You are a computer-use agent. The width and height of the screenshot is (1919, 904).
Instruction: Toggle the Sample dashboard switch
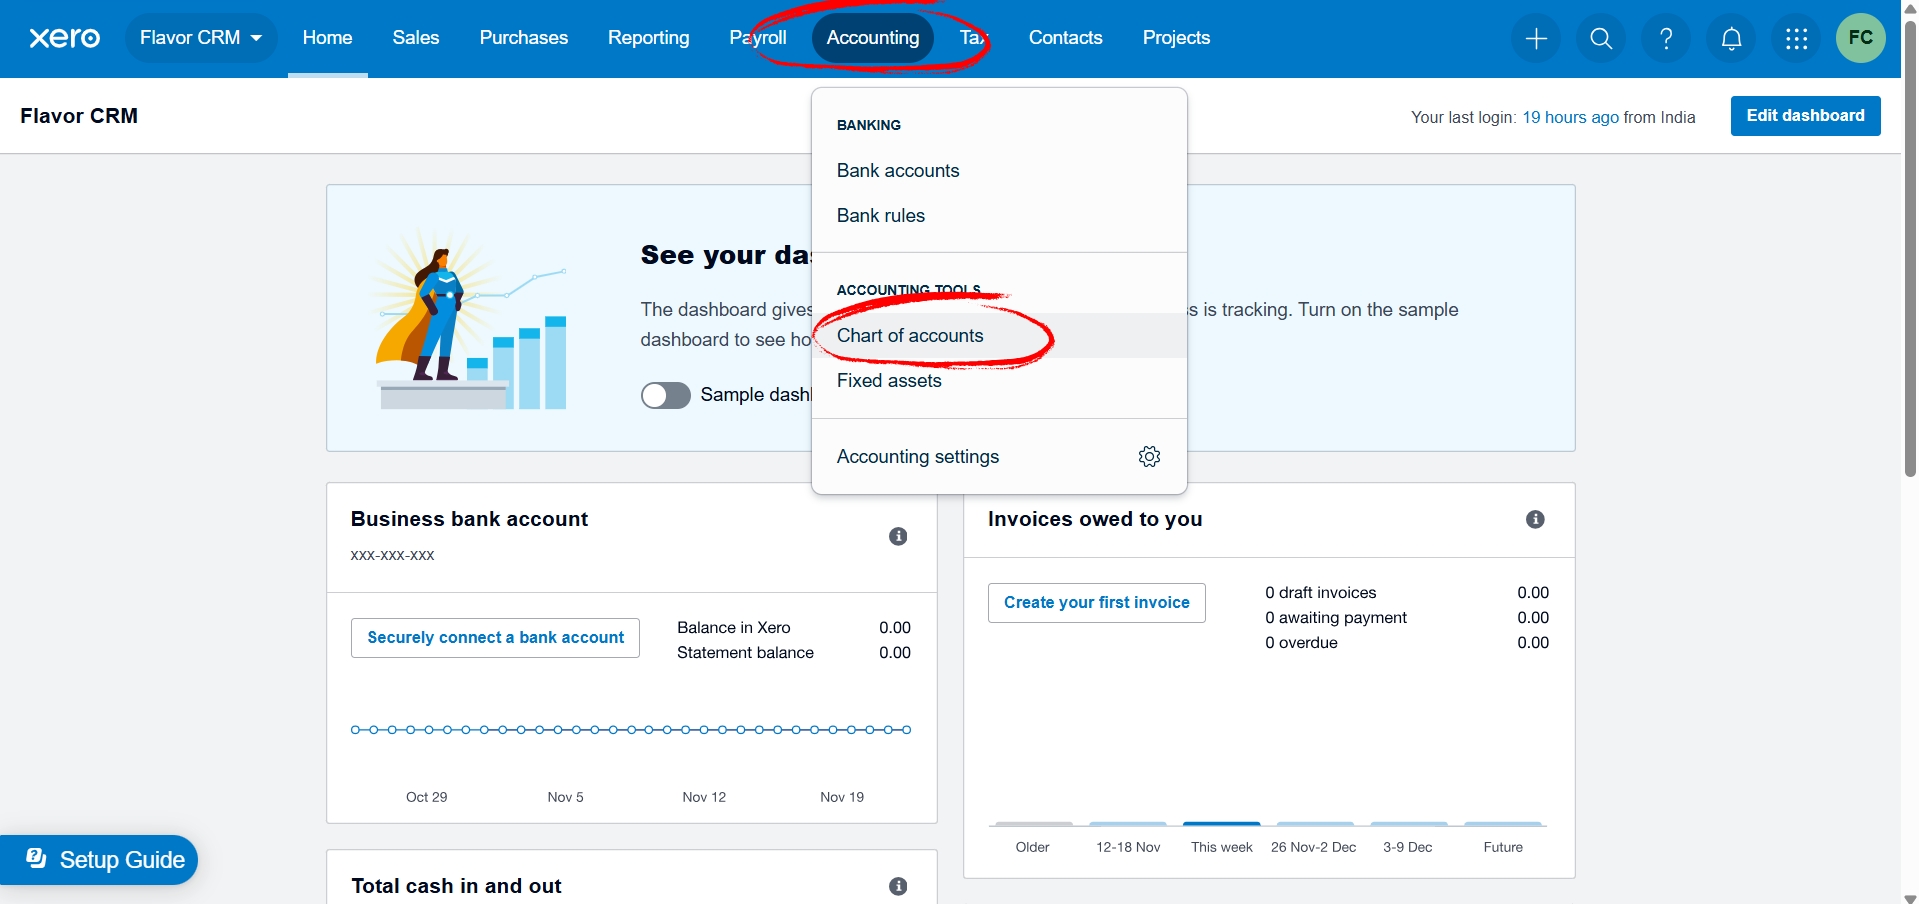click(665, 396)
